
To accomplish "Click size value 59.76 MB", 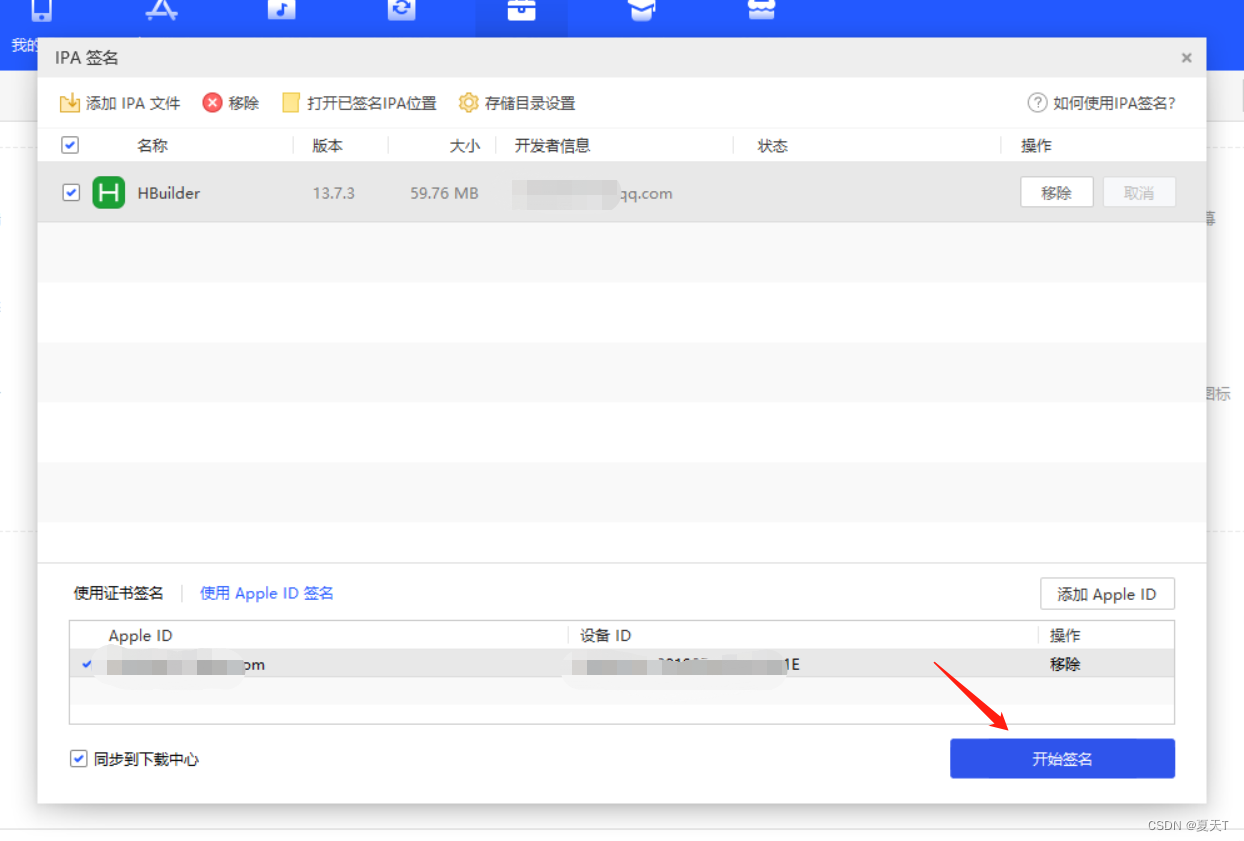I will [444, 193].
